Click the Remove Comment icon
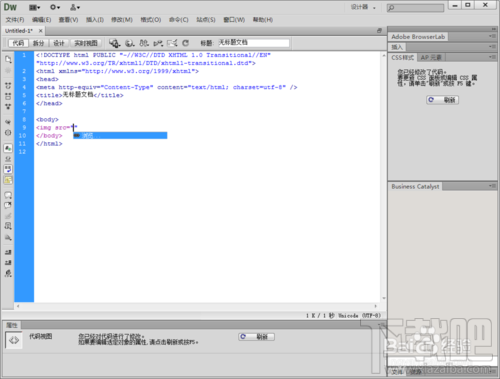This screenshot has height=379, width=500. [x=8, y=205]
